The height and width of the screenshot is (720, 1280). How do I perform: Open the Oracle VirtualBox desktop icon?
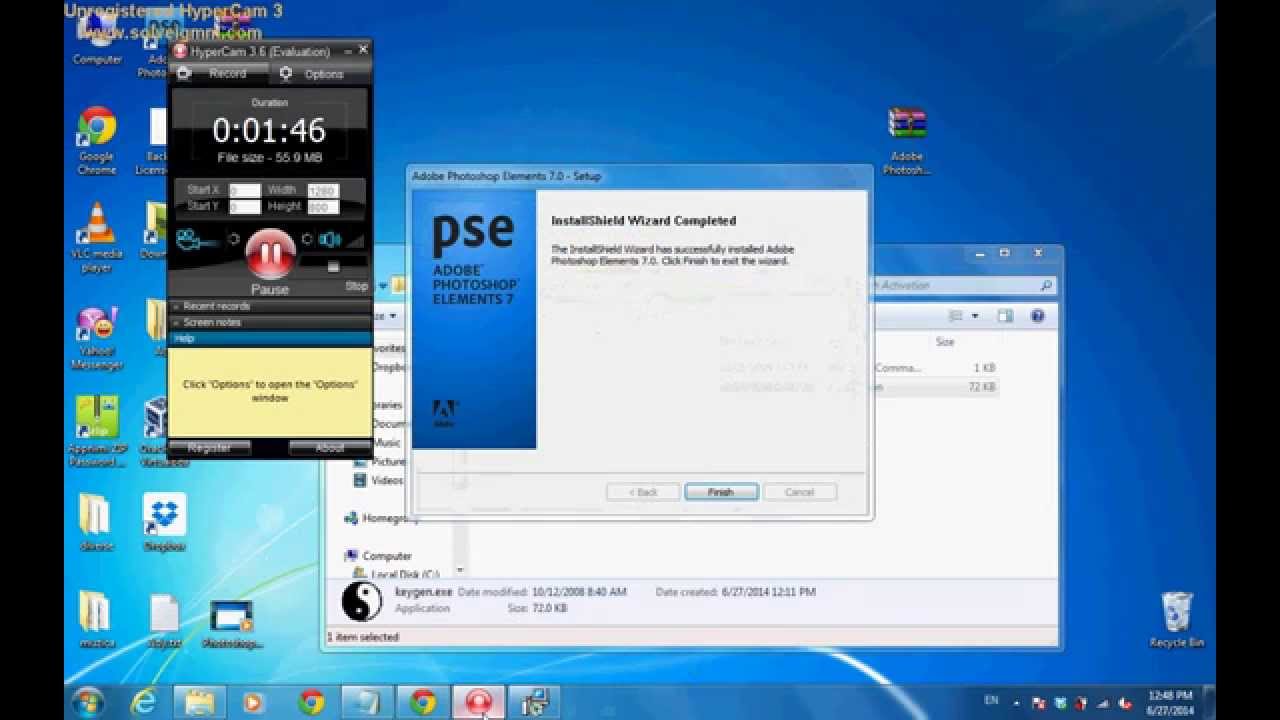pyautogui.click(x=157, y=432)
